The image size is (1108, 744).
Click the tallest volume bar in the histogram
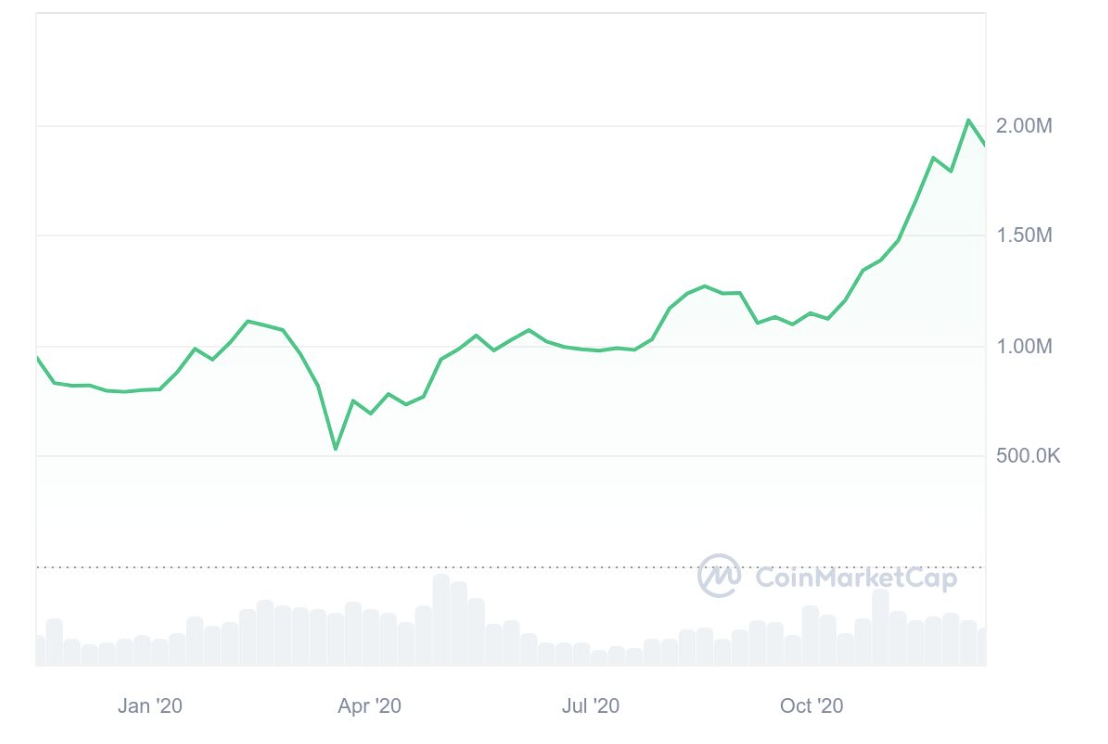click(441, 620)
